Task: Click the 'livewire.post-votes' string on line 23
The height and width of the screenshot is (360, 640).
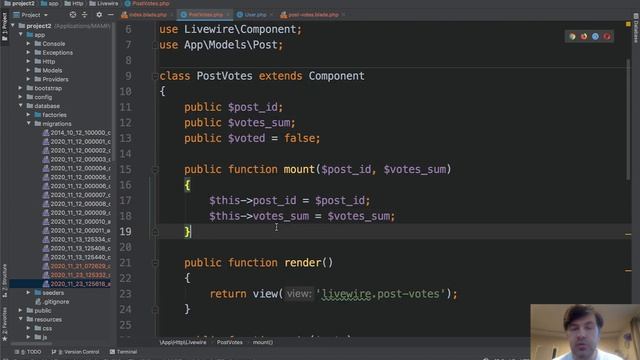Action: [380, 294]
